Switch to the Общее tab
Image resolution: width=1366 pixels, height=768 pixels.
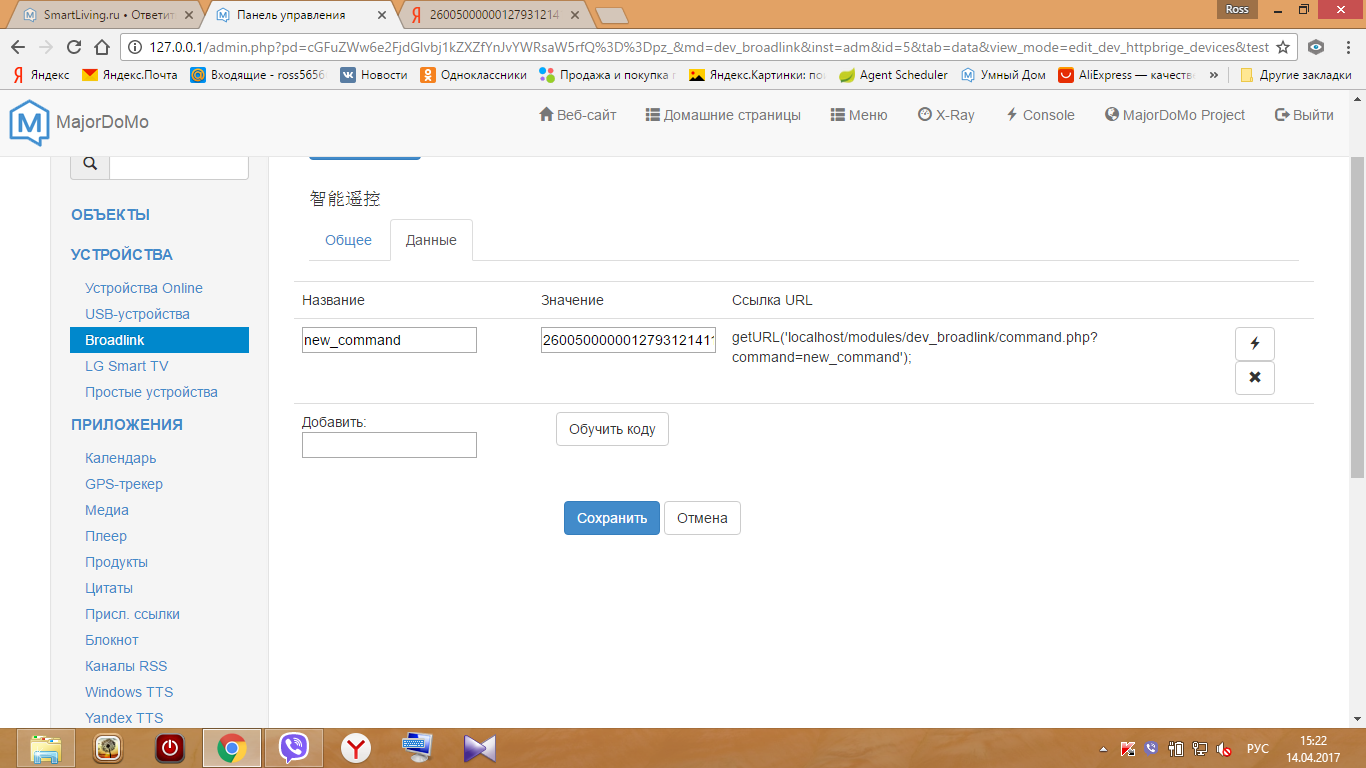[348, 240]
